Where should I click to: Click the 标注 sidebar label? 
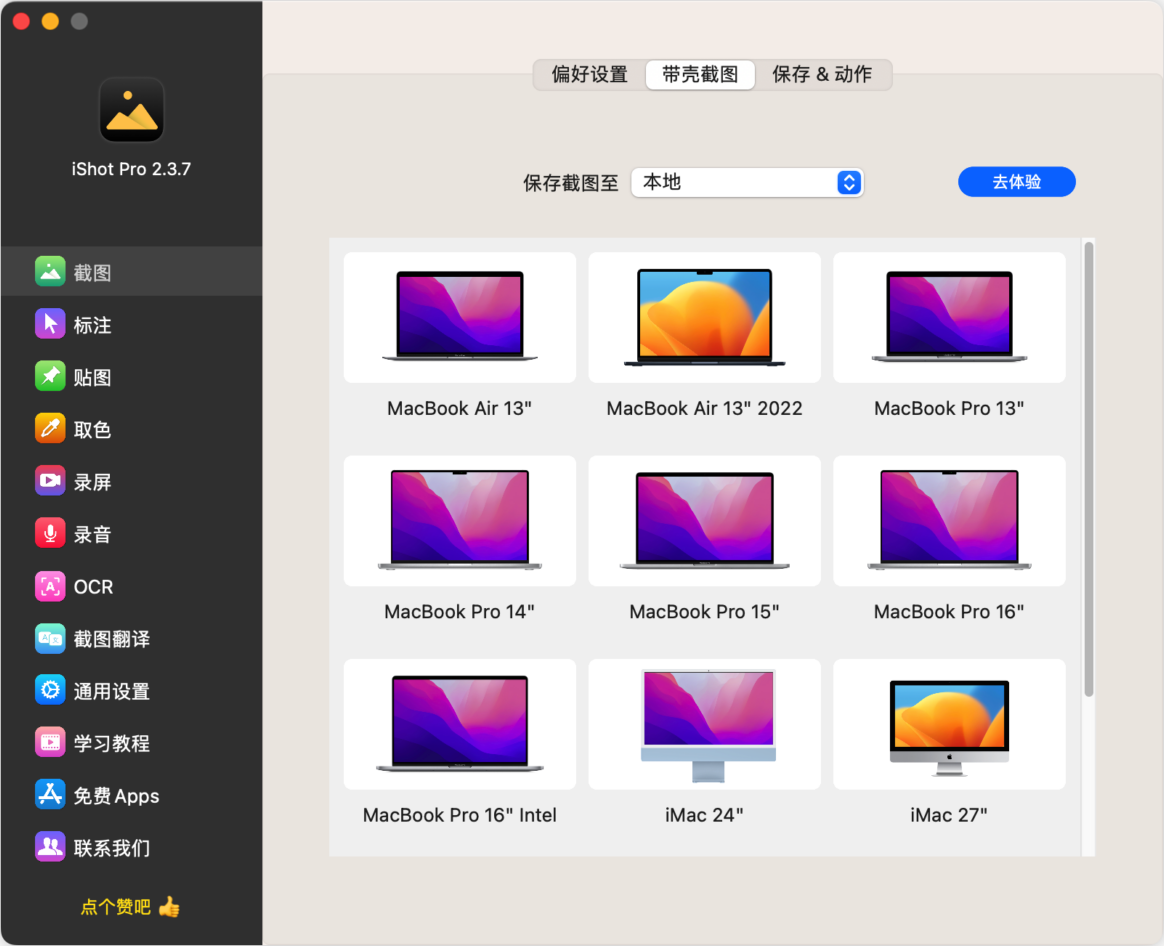point(92,325)
